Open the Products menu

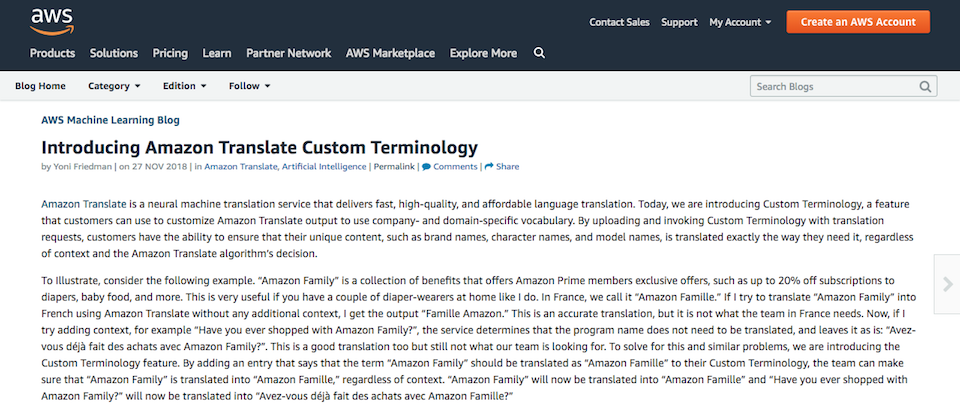click(x=53, y=53)
